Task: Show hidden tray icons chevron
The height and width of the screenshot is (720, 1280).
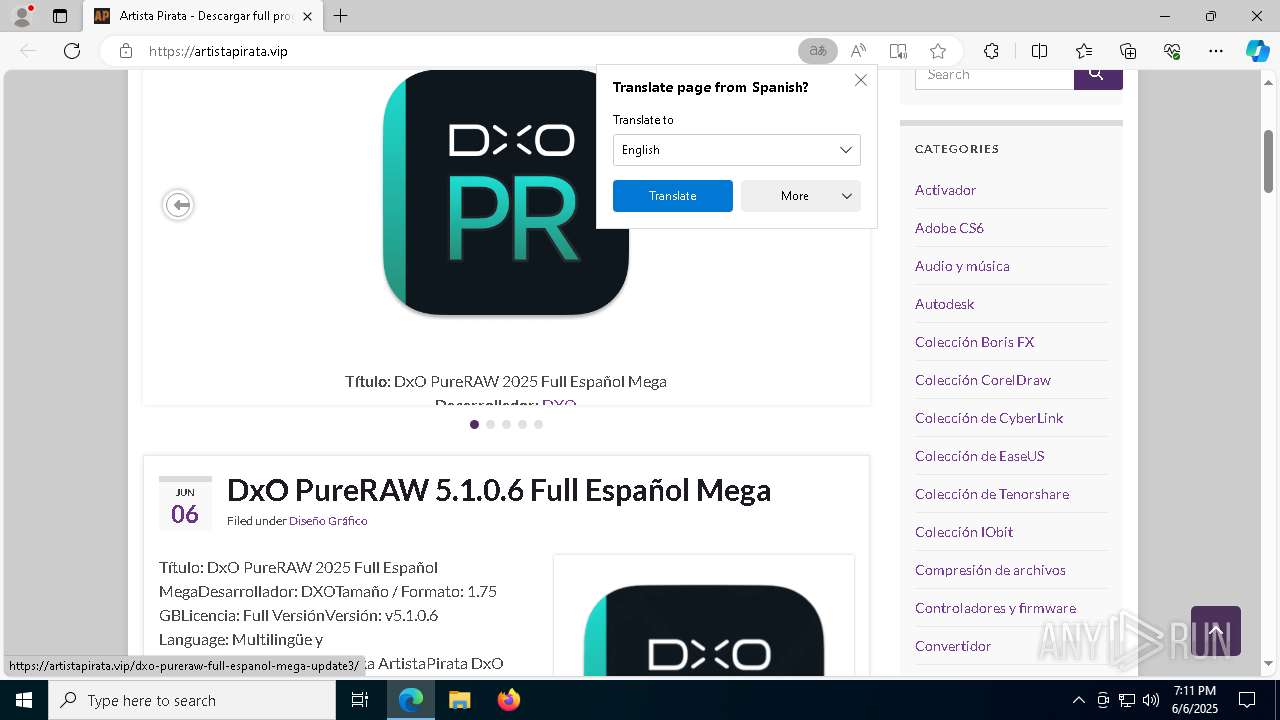Action: click(1078, 700)
